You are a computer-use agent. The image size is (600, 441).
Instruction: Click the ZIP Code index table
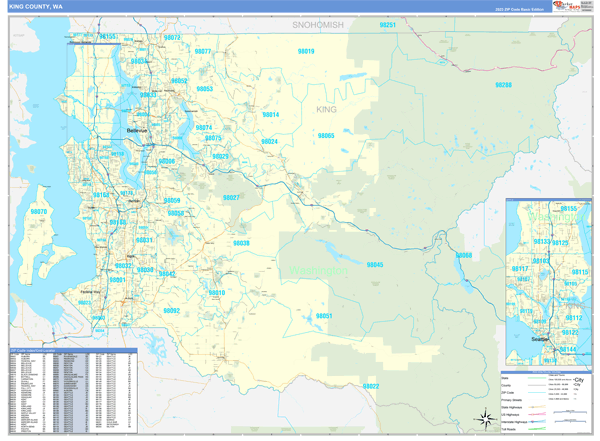click(x=73, y=391)
